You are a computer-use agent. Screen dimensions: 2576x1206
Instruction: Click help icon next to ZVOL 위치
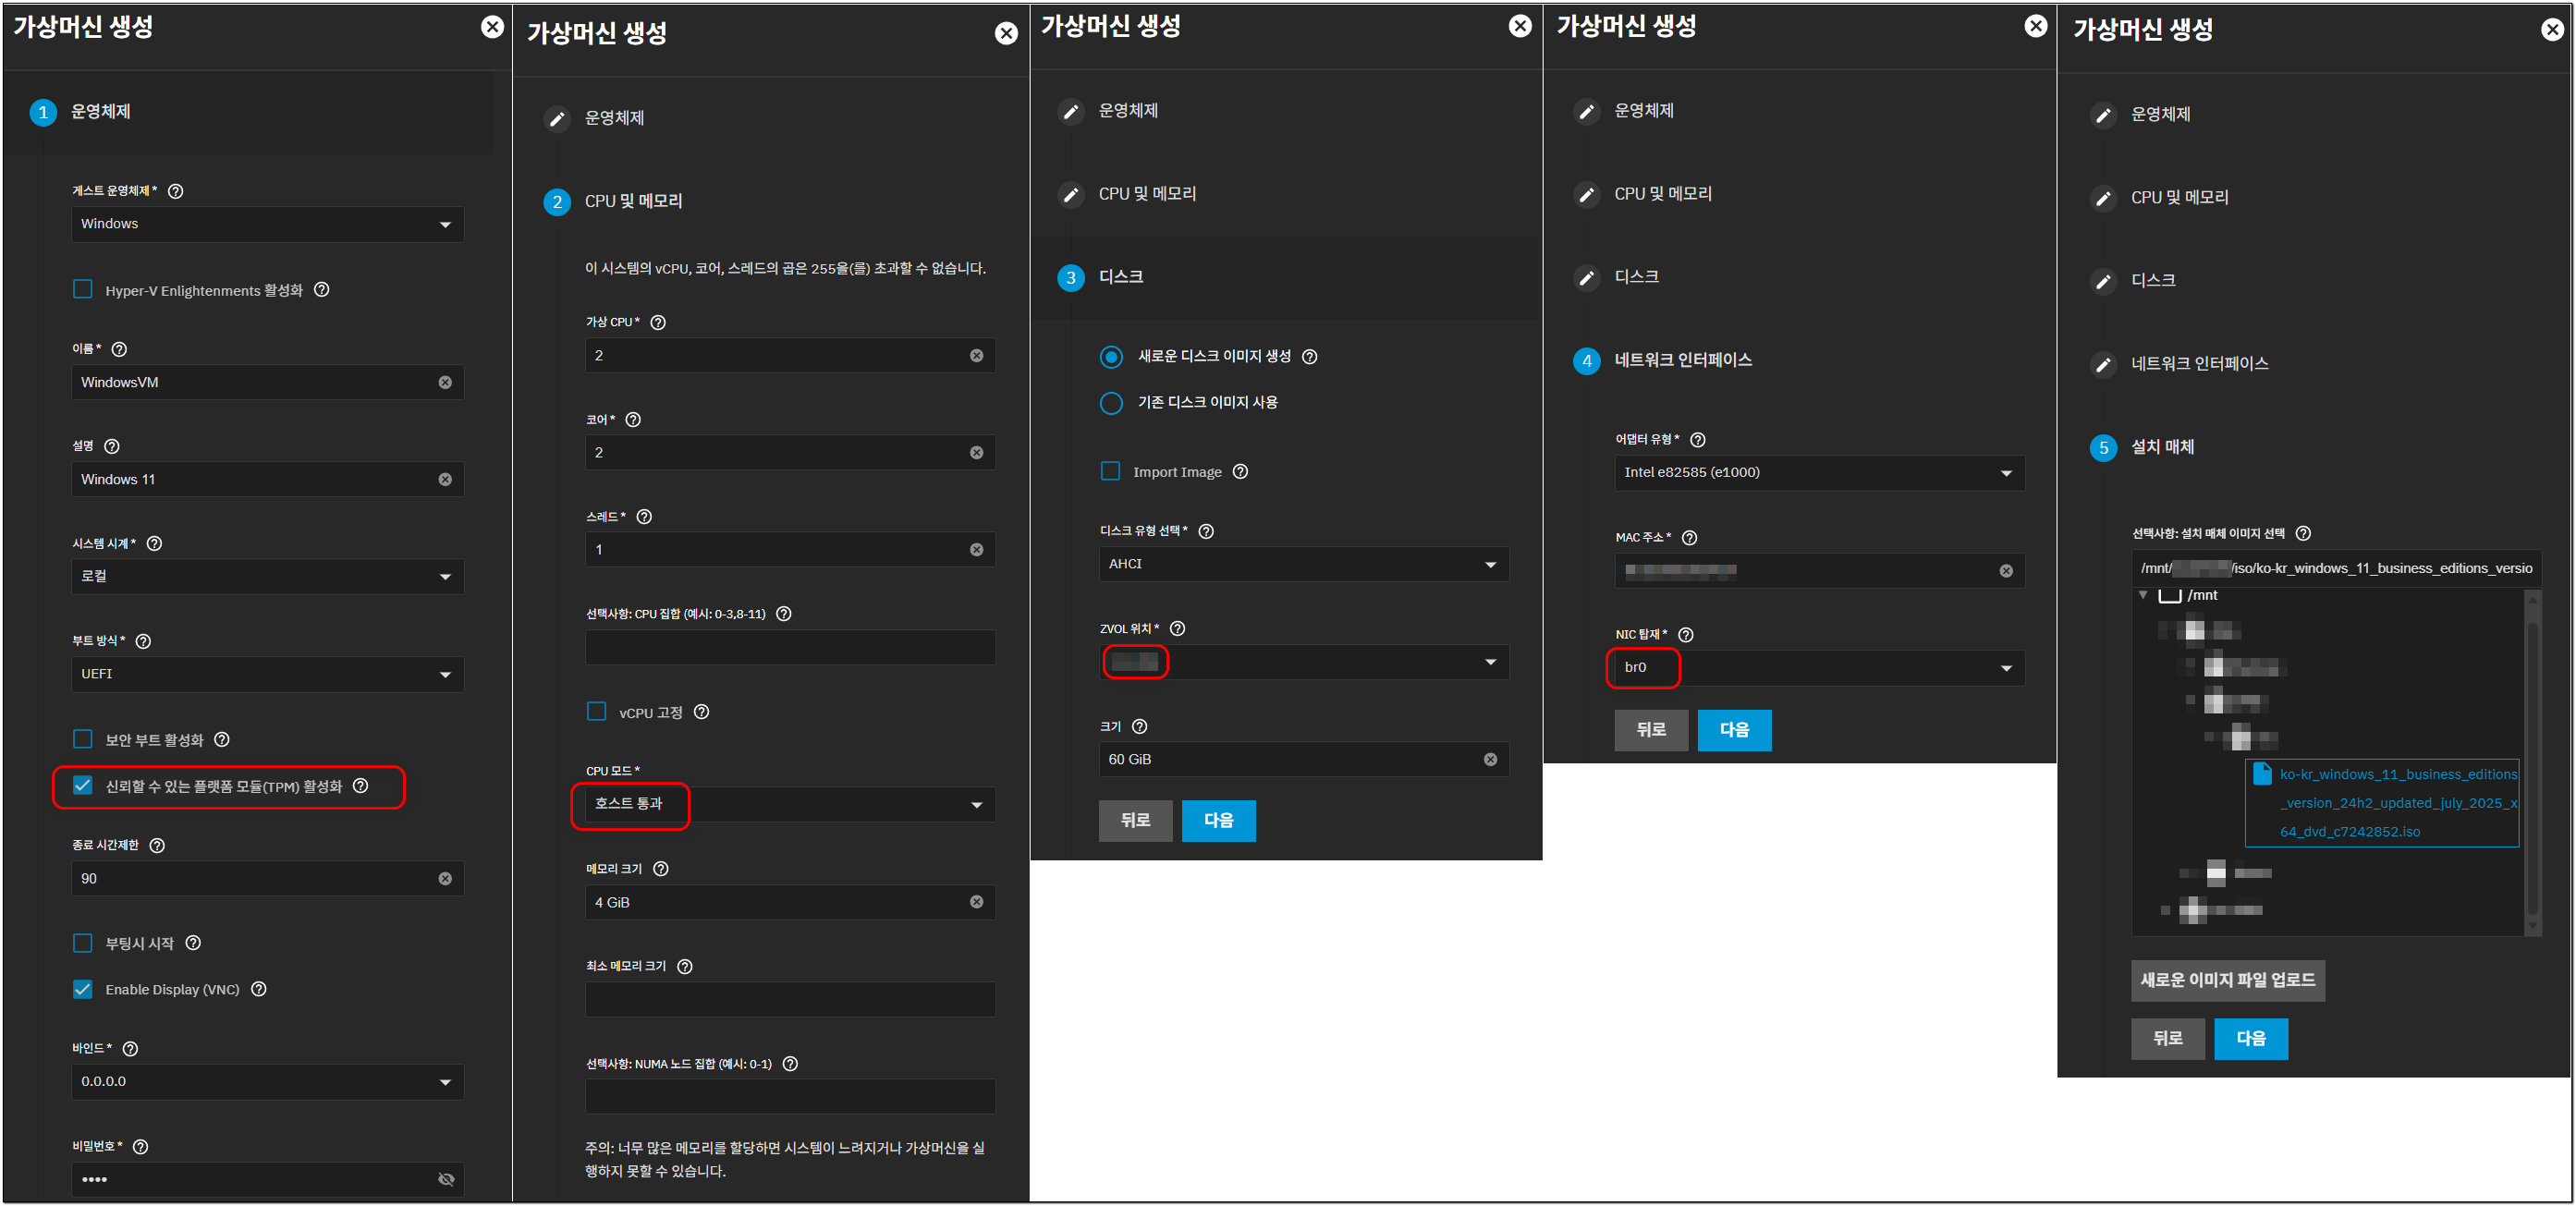1177,629
